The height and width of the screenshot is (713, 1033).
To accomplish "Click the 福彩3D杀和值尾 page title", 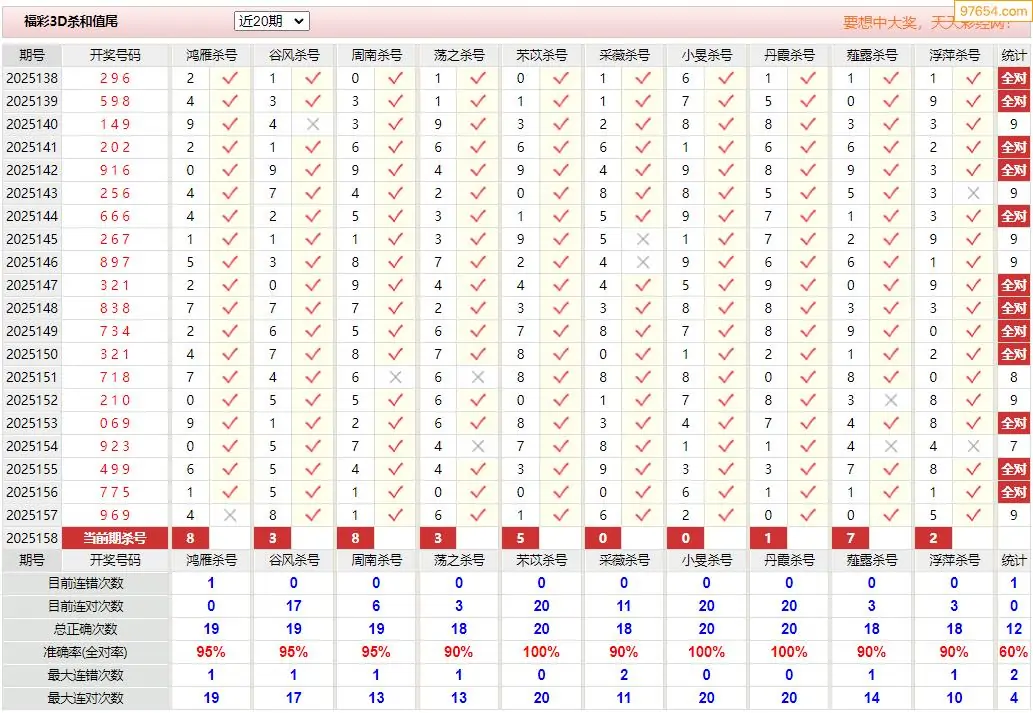I will (x=71, y=21).
